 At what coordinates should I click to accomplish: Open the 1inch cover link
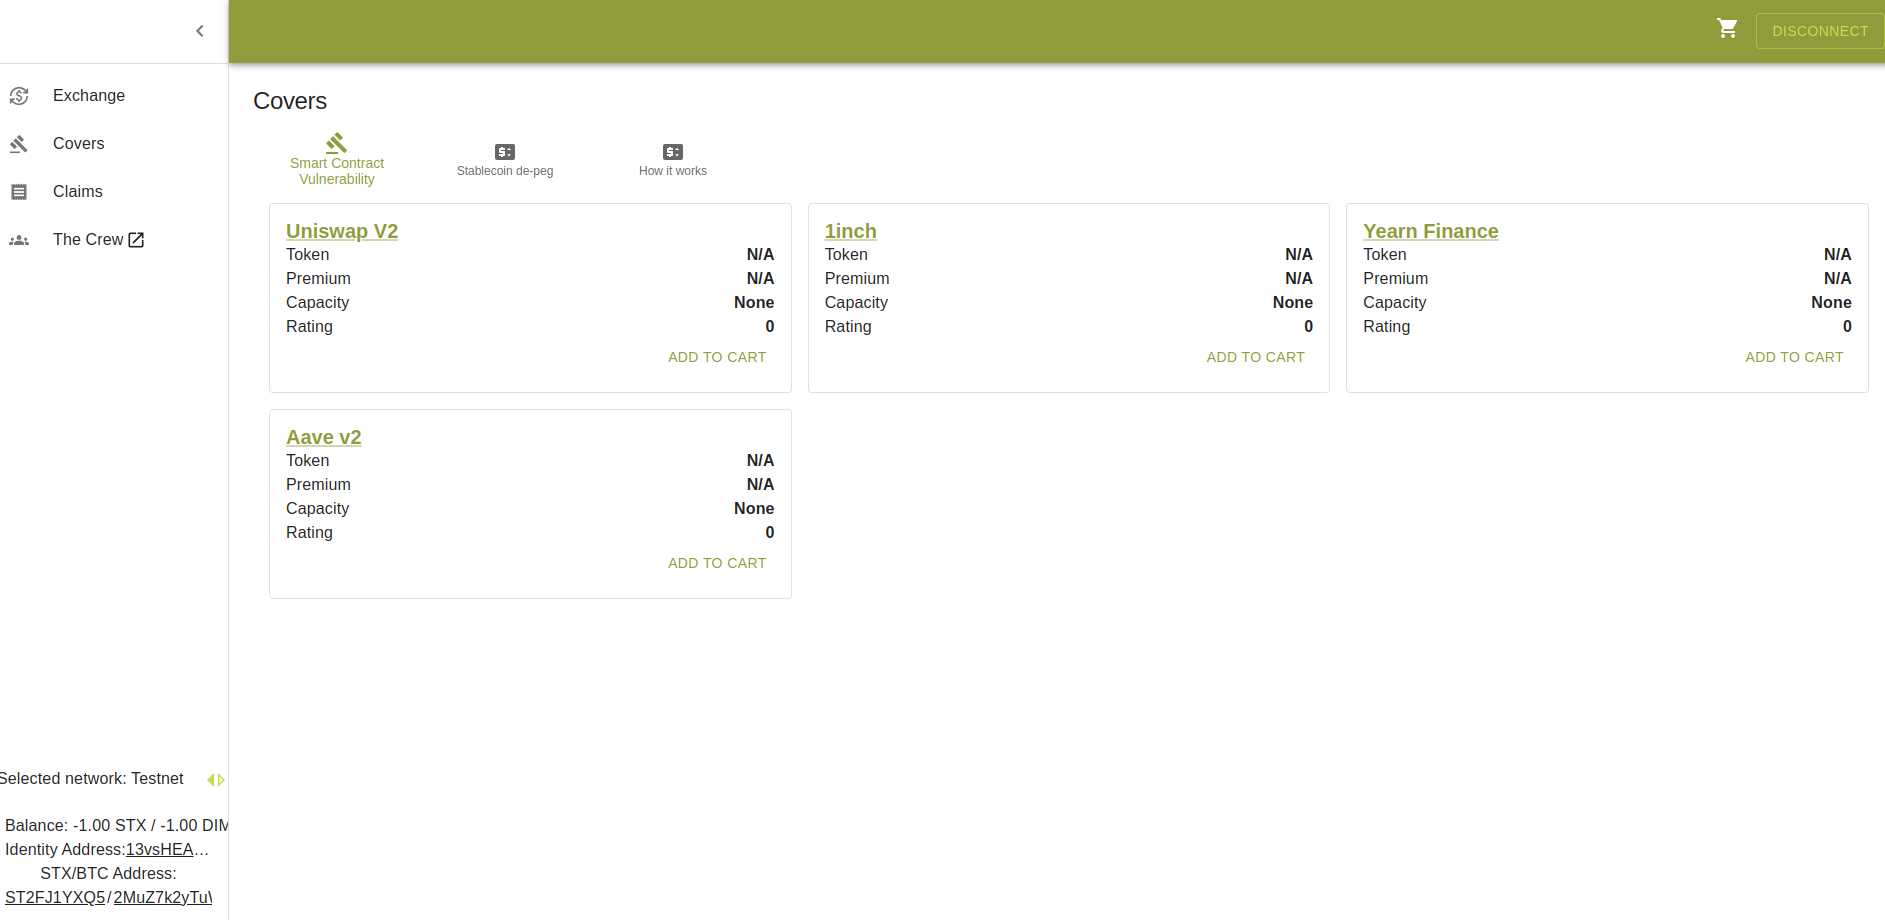[x=850, y=231]
